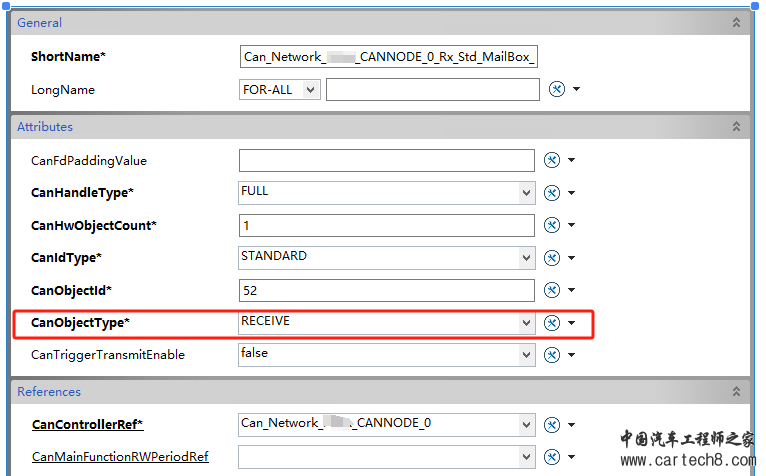Collapse the References section

[x=737, y=392]
